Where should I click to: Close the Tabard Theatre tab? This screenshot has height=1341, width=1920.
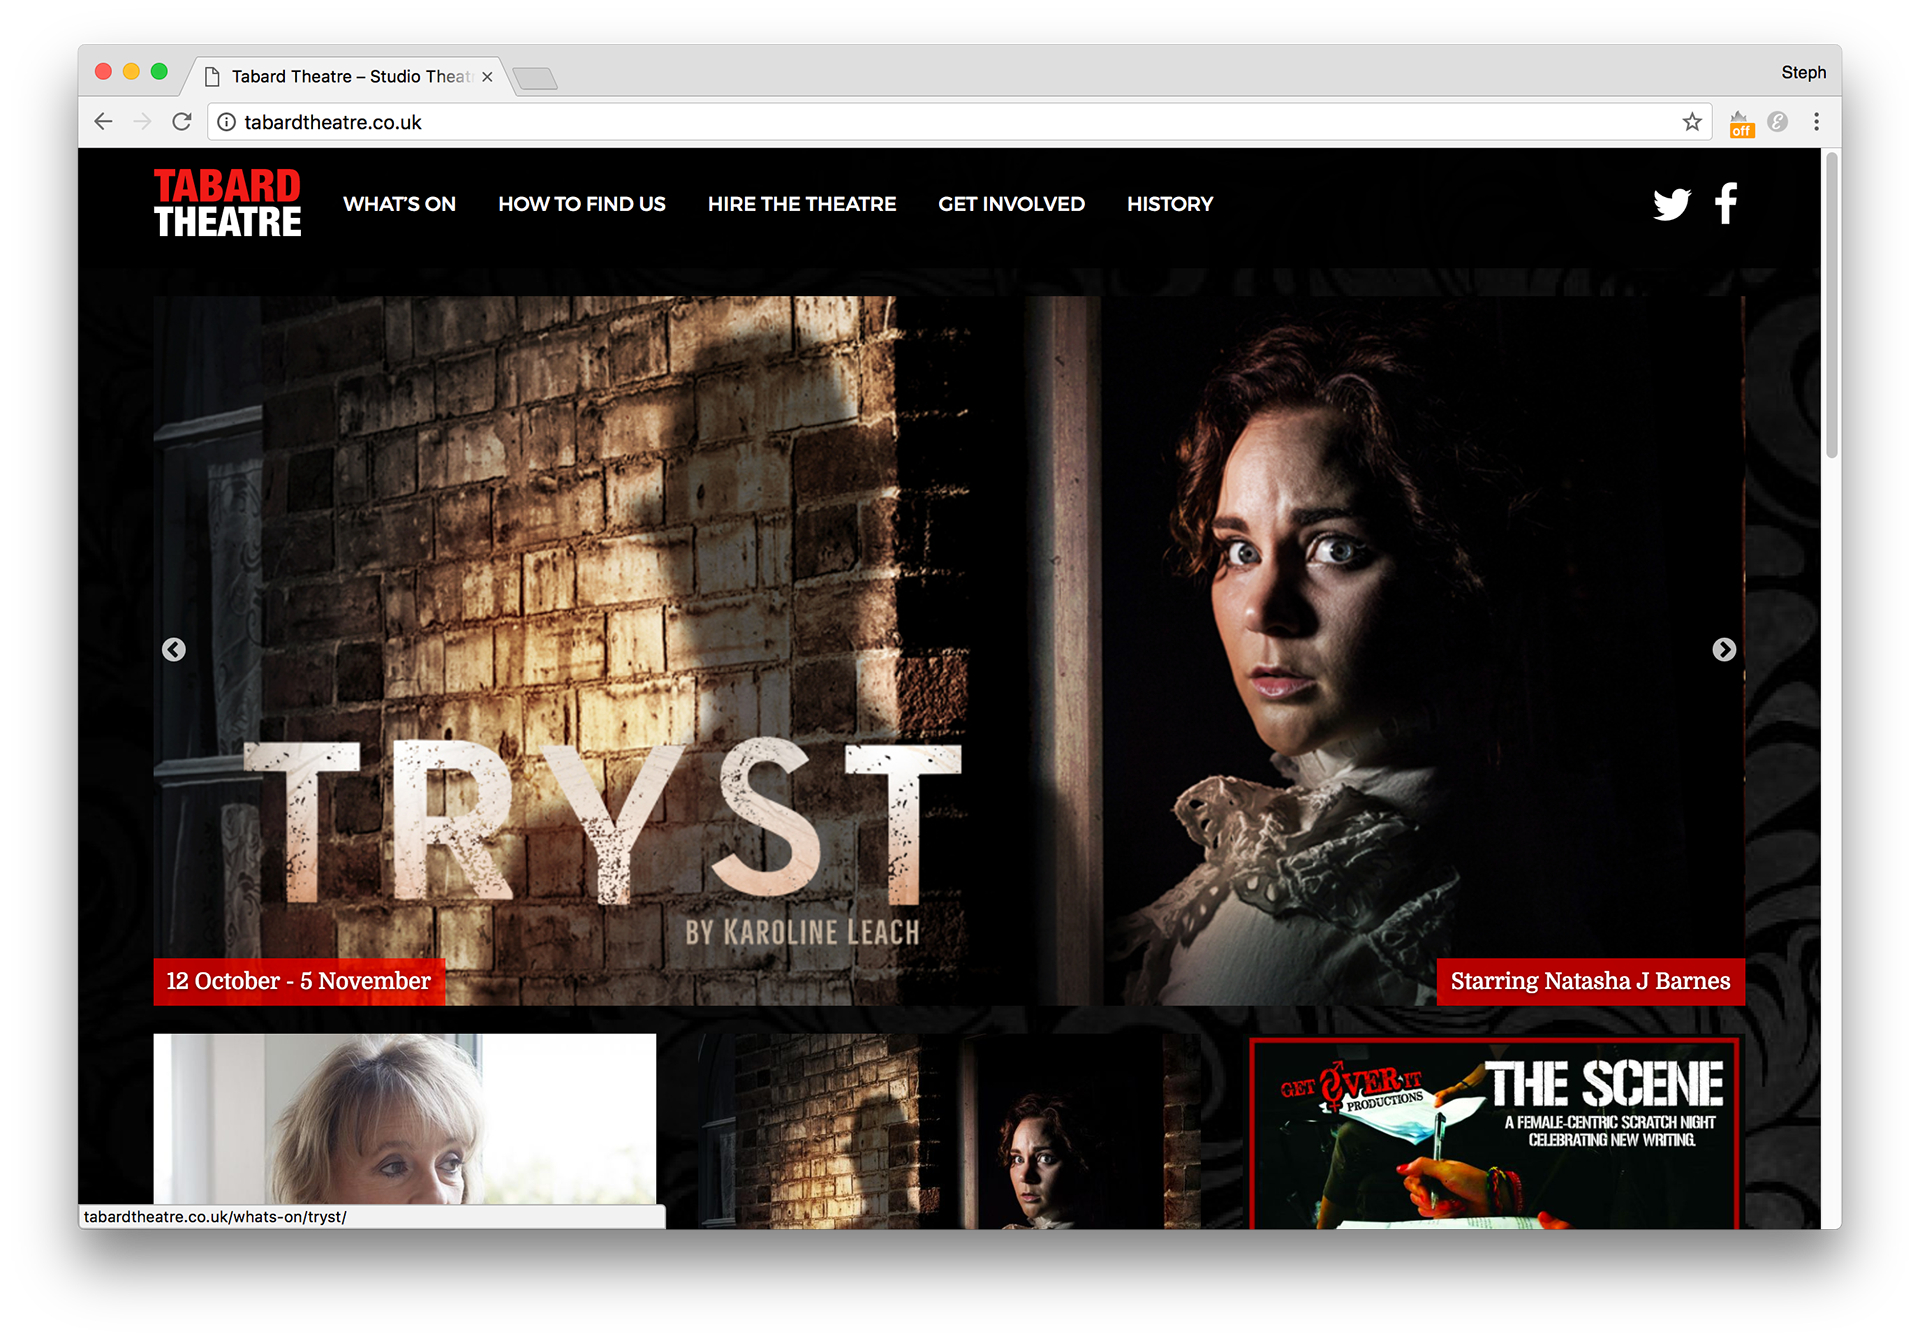click(x=487, y=77)
